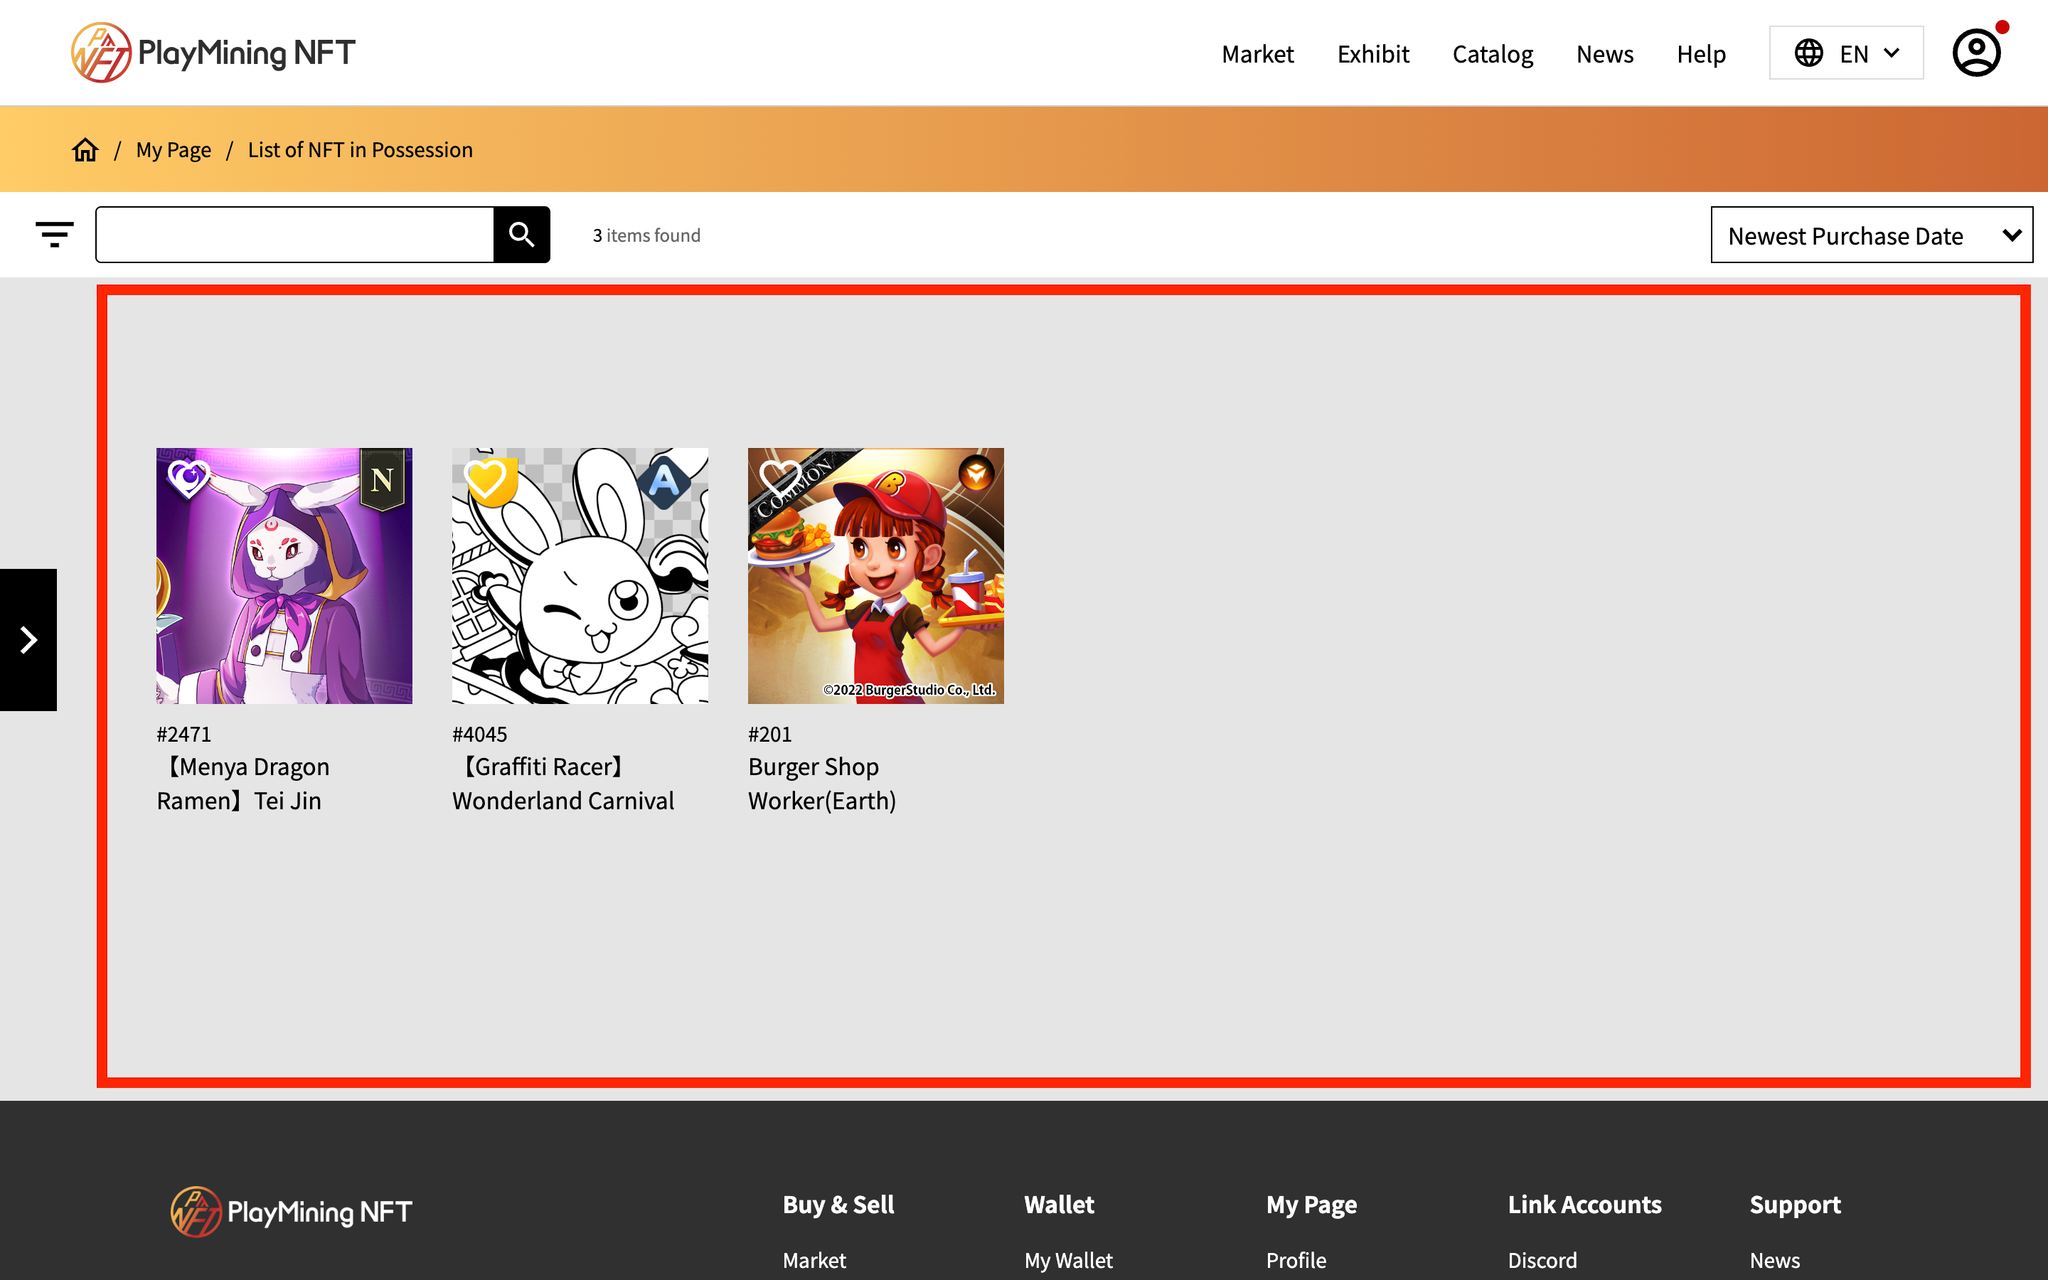Open the user account profile icon

click(x=1976, y=53)
